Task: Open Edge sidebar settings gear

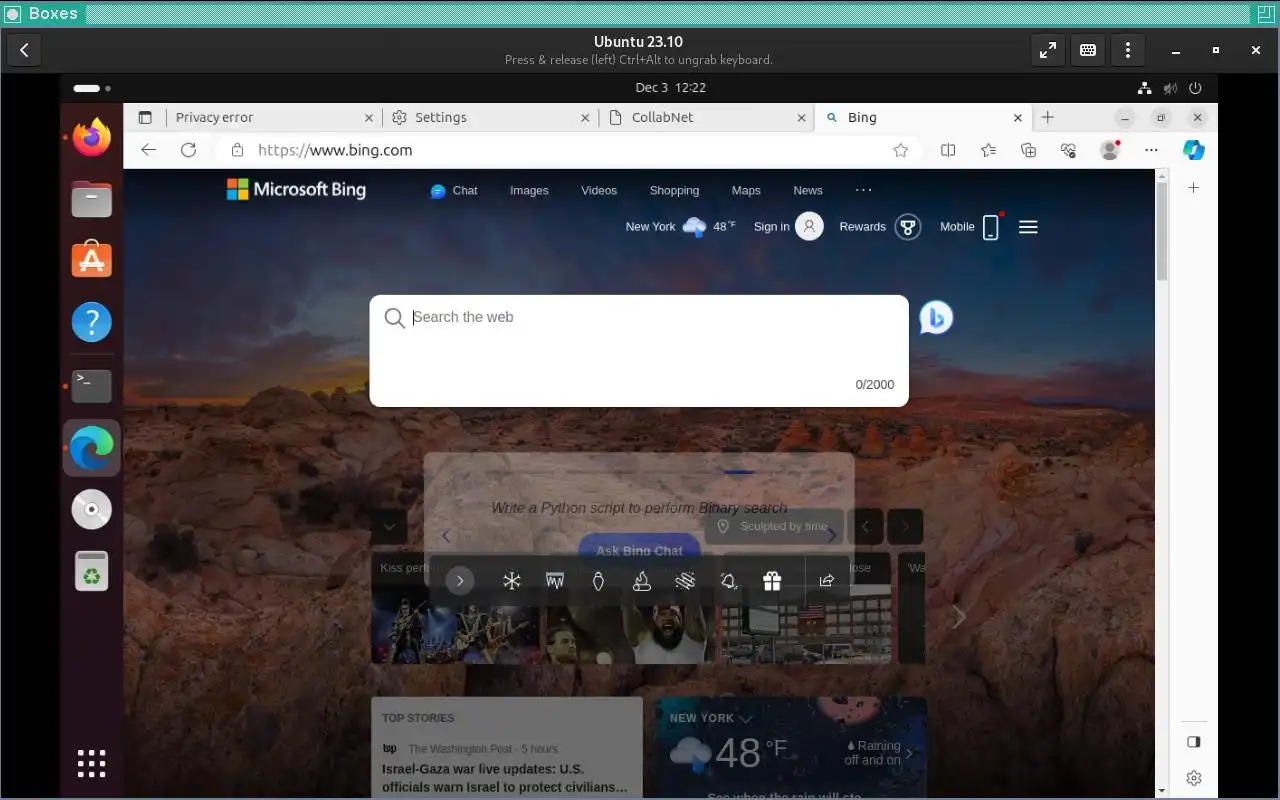Action: [1193, 777]
